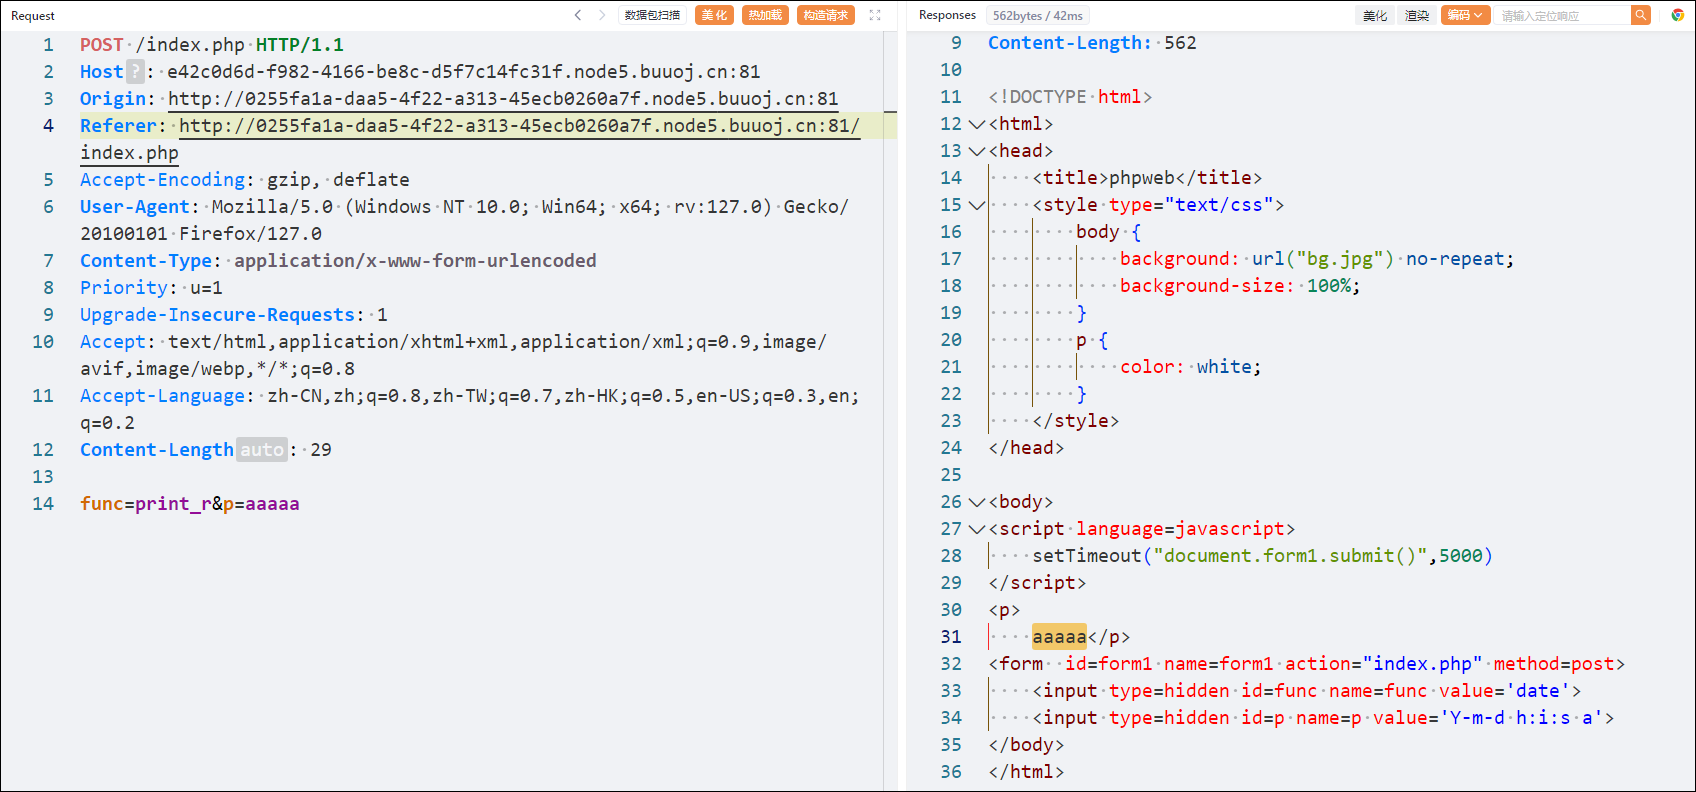Click the Accept-Encoding header line

[x=245, y=180]
